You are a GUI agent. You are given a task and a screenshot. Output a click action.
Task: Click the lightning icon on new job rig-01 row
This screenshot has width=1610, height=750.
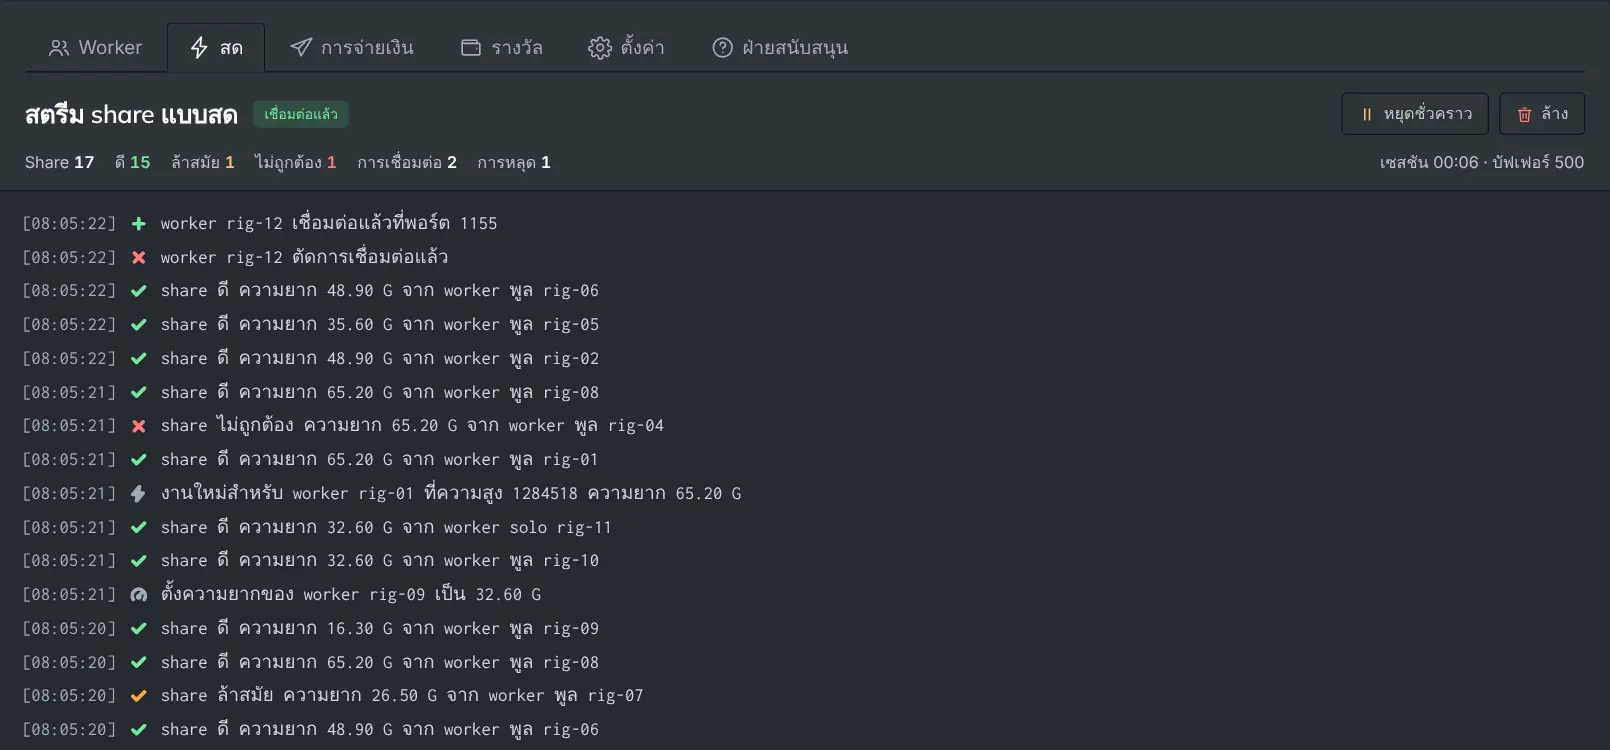pos(139,494)
